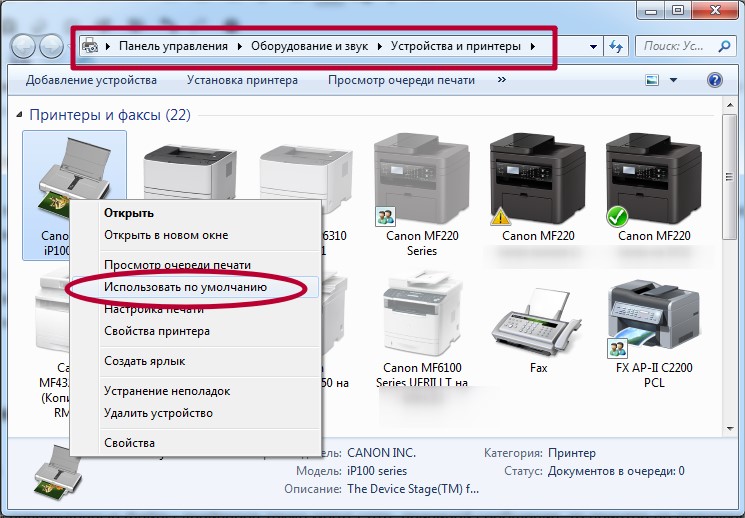Screen dimensions: 745x518
Task: Click Добавление устройства toolbar button
Action: 91,80
